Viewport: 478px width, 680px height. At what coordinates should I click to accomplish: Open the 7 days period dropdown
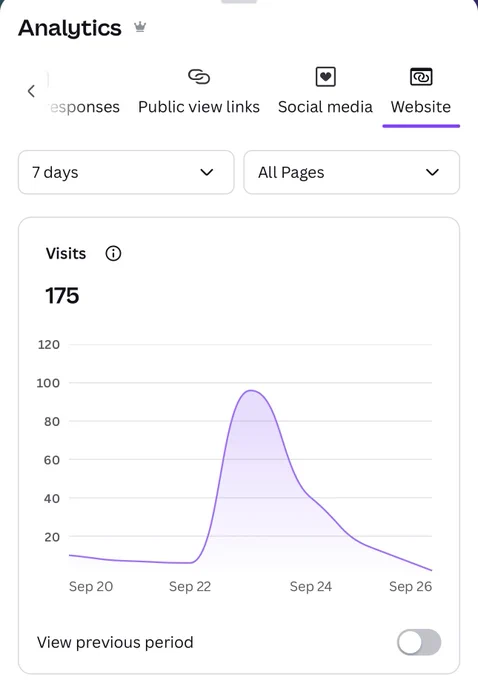pyautogui.click(x=126, y=172)
